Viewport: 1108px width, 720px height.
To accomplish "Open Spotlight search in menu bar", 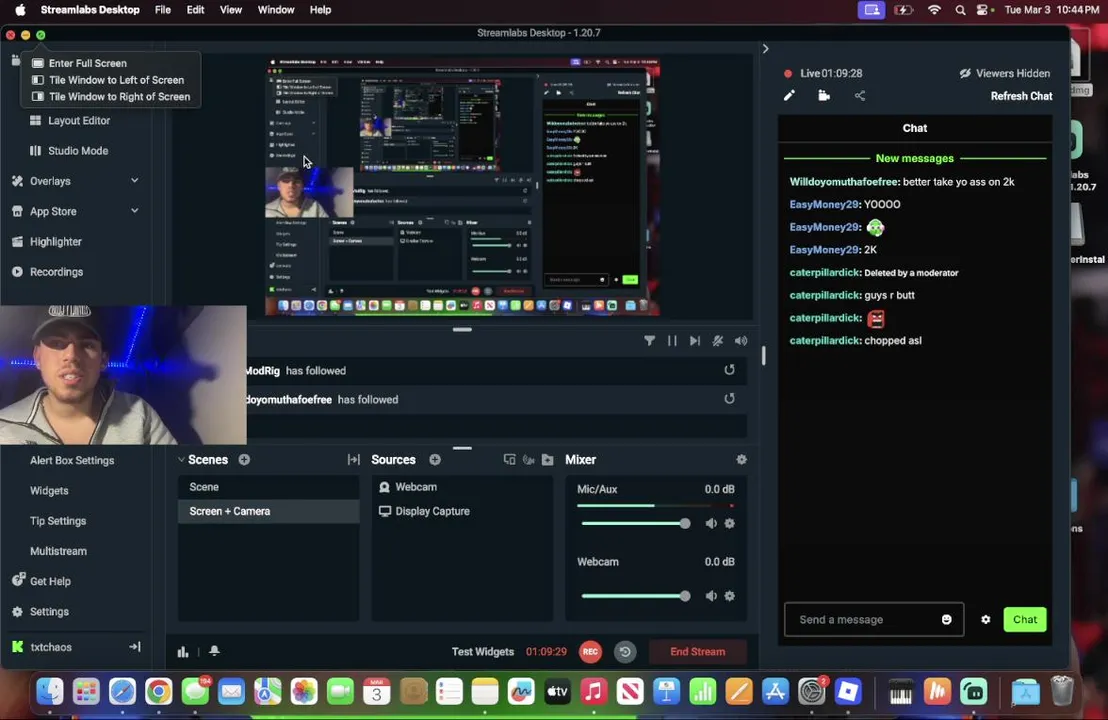I will tap(960, 10).
